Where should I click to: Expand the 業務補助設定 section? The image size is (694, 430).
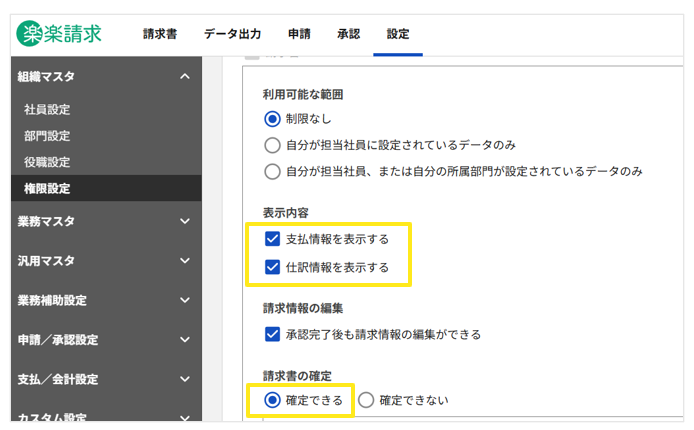(x=184, y=300)
